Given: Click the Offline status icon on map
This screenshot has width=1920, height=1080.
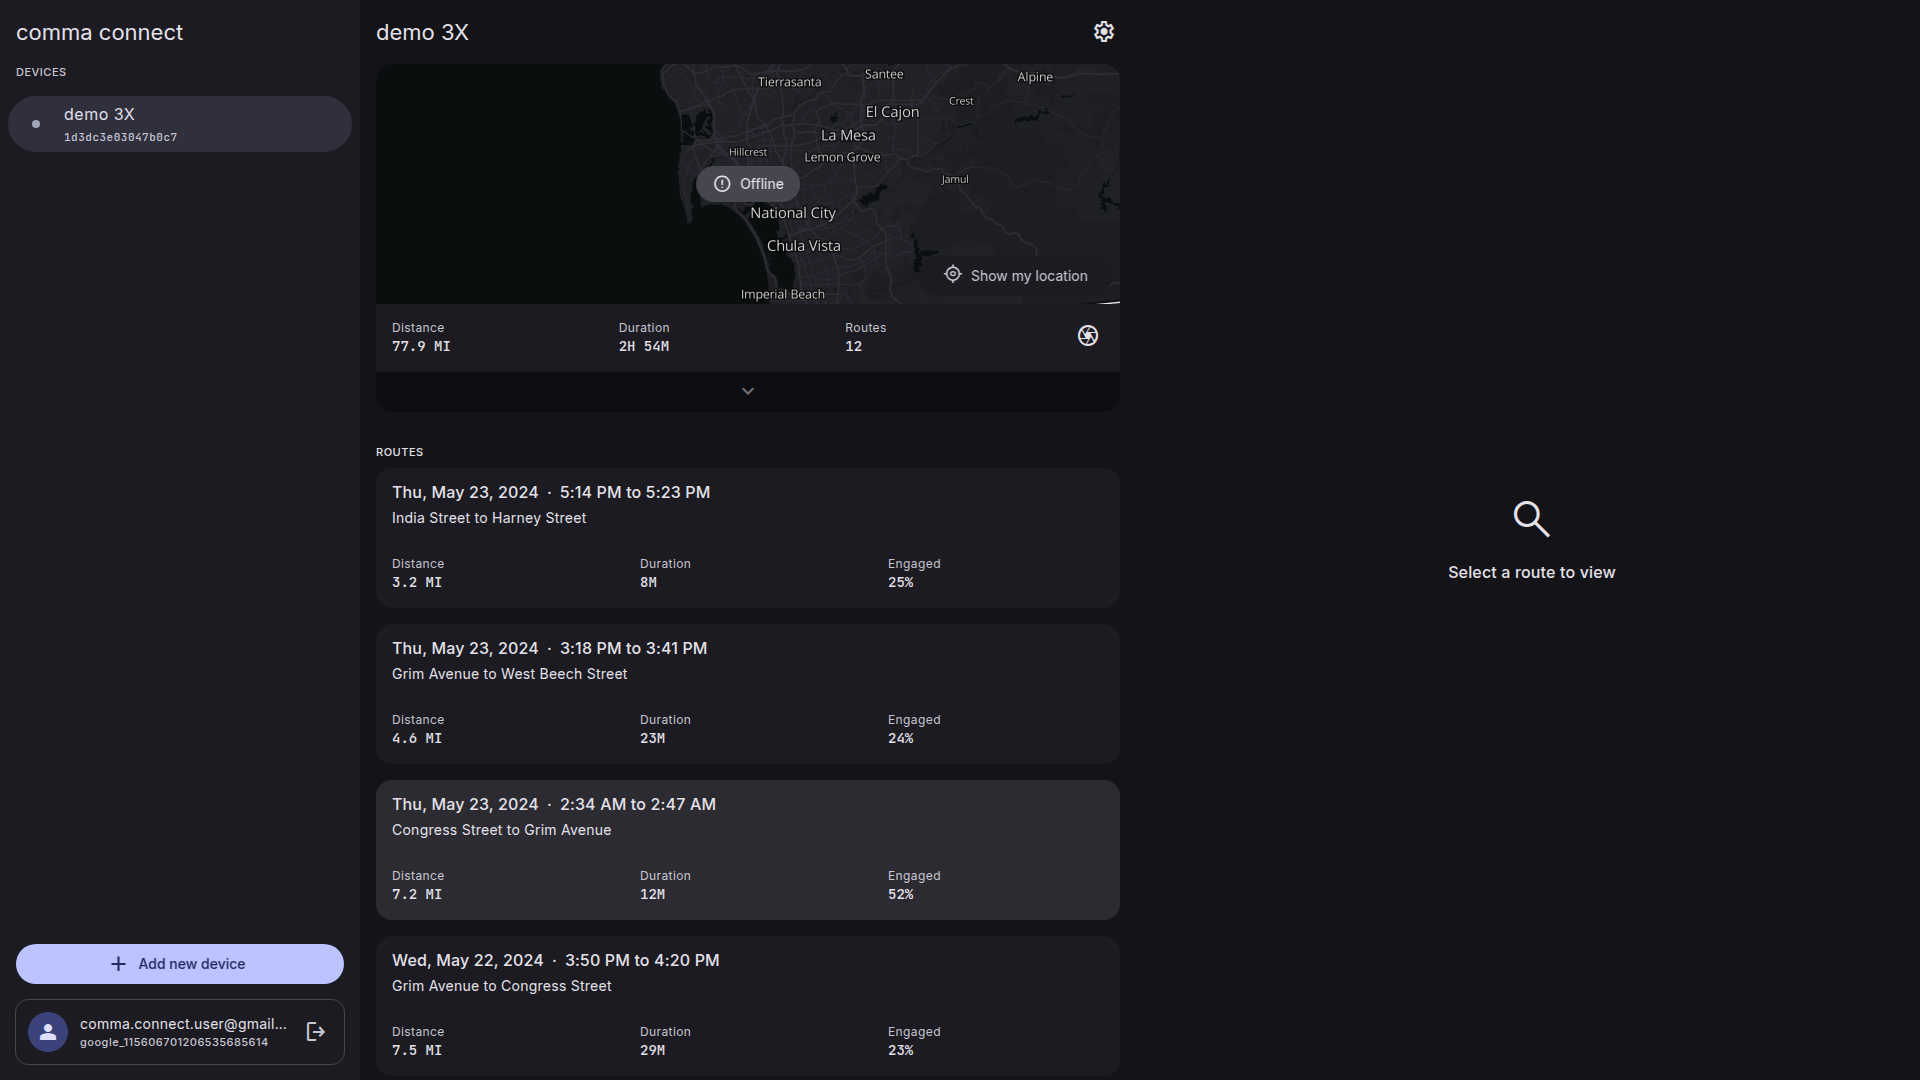Looking at the screenshot, I should pos(722,184).
